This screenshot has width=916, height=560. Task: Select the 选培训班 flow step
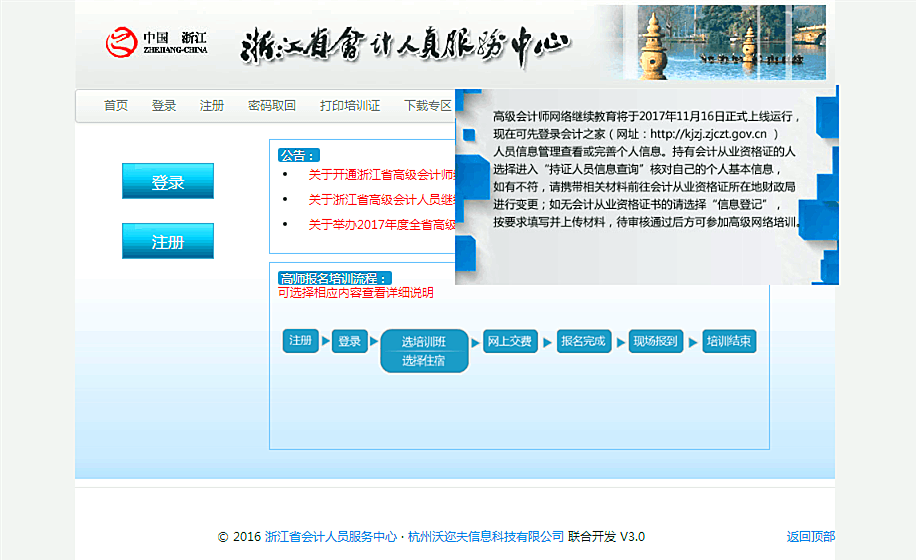(424, 342)
